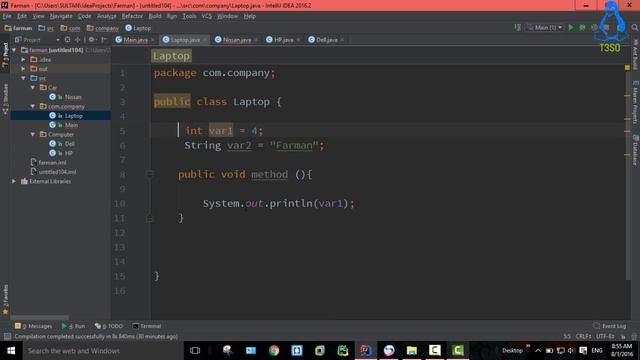
Task: Close the Main.java tab
Action: pyautogui.click(x=153, y=40)
